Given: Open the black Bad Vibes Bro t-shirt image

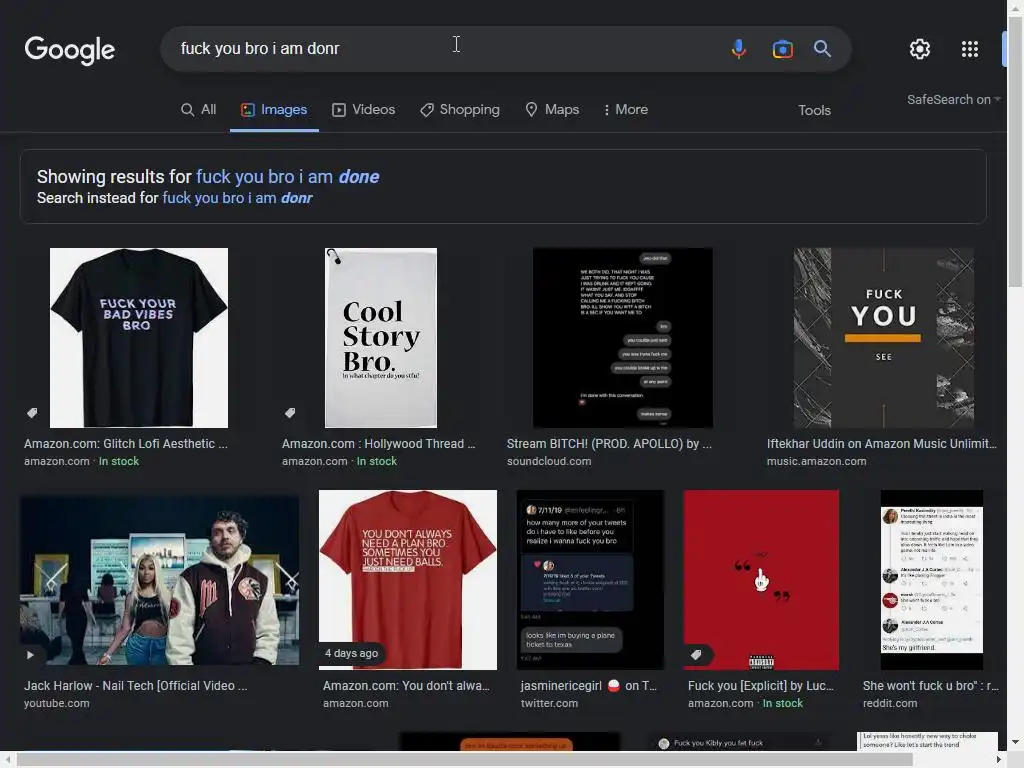Looking at the screenshot, I should tap(139, 338).
